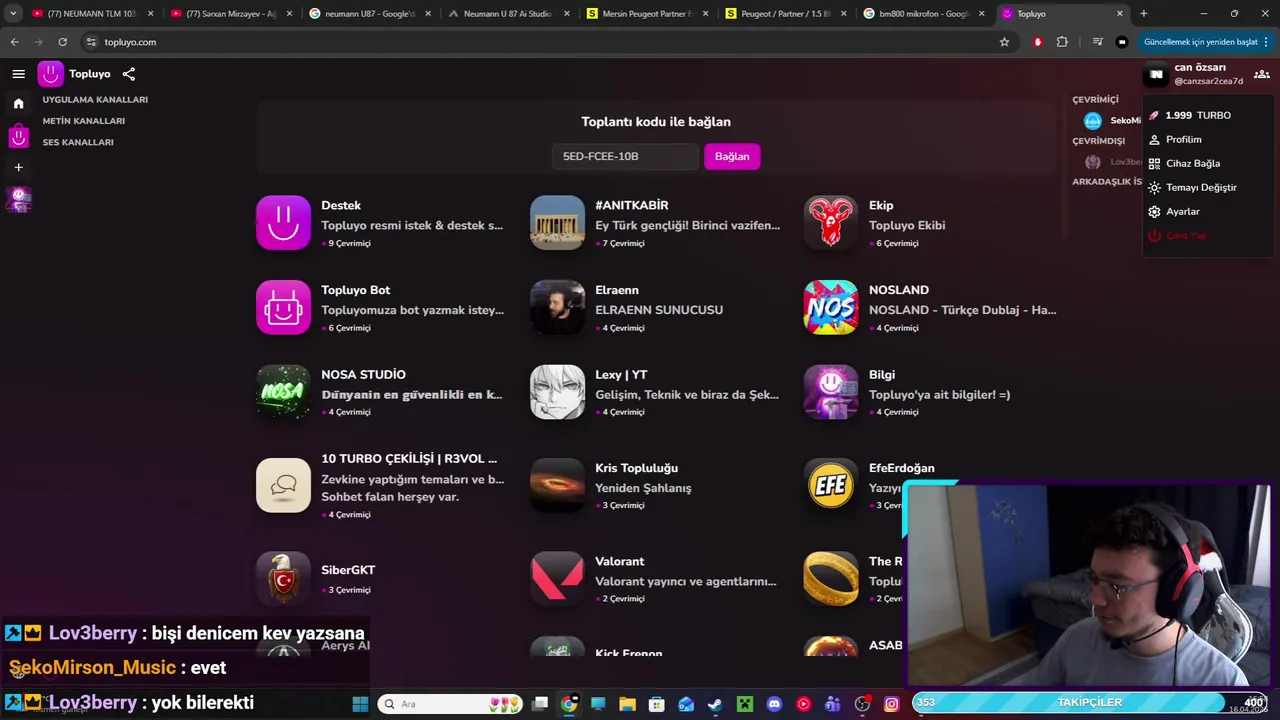Open the Bilgi community icon
This screenshot has height=720, width=1280.
click(831, 391)
